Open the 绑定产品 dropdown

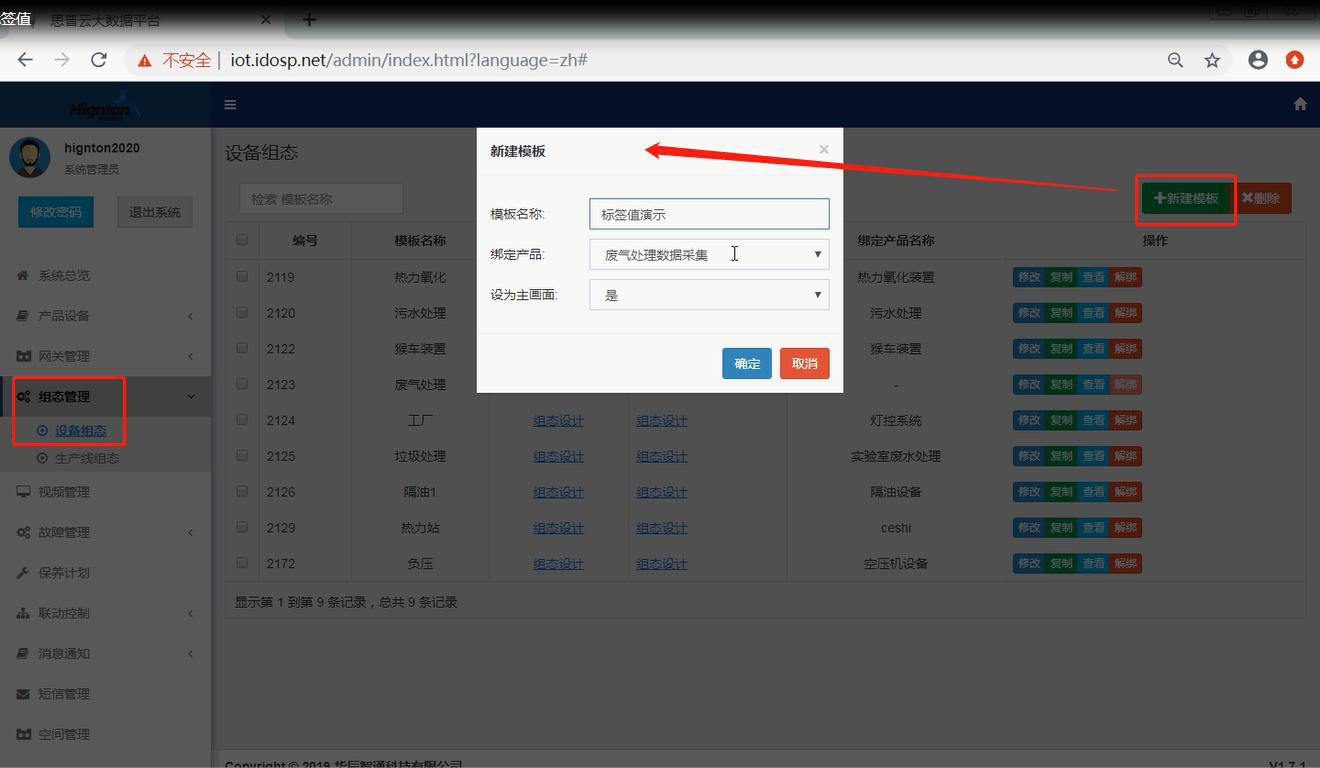(709, 254)
